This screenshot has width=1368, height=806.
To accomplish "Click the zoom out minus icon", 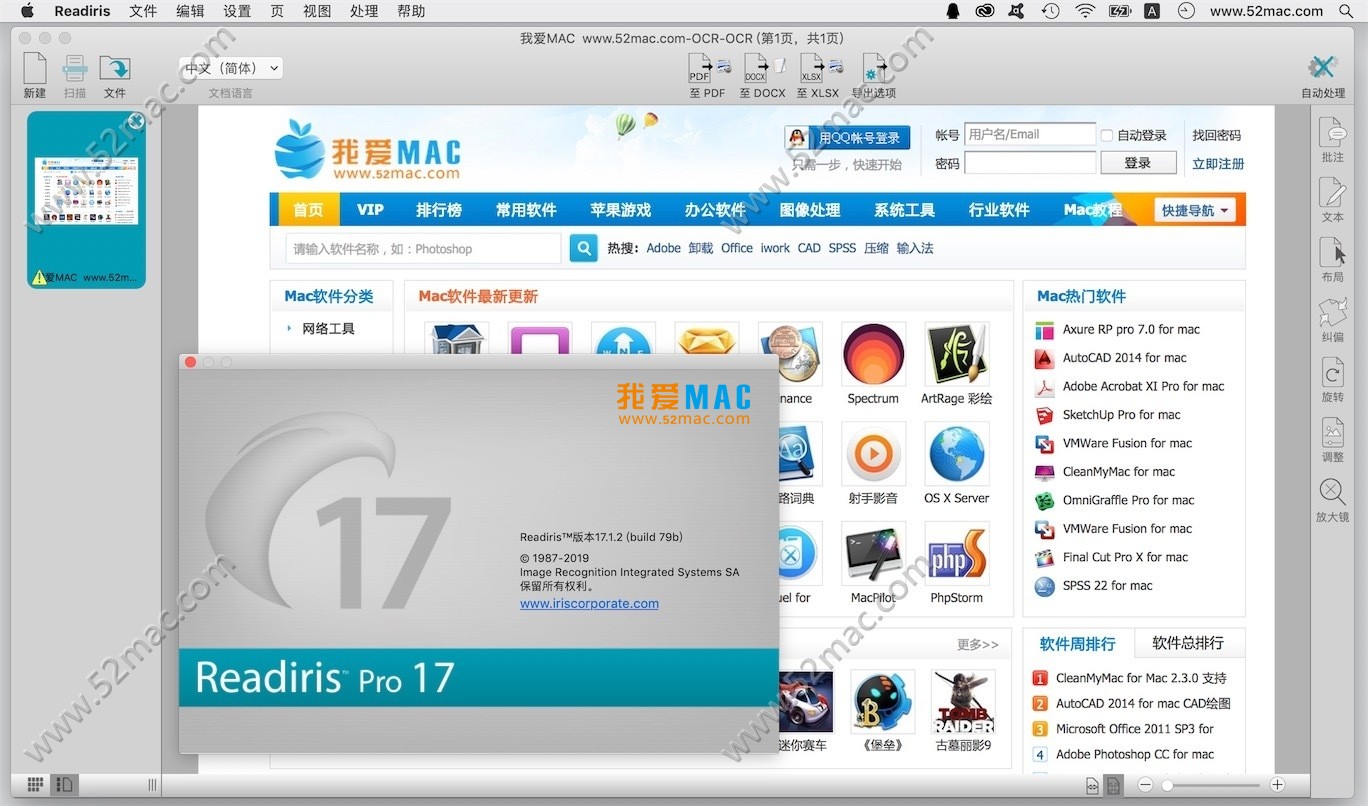I will [1146, 785].
